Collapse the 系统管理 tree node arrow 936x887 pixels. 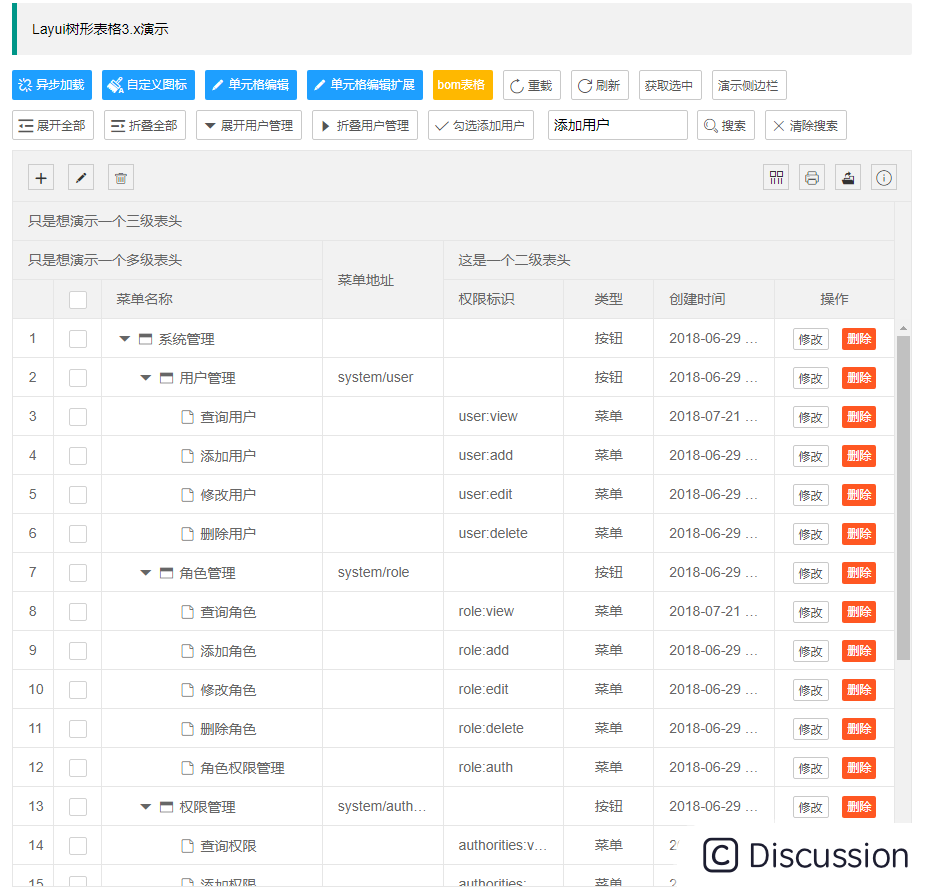pos(124,339)
